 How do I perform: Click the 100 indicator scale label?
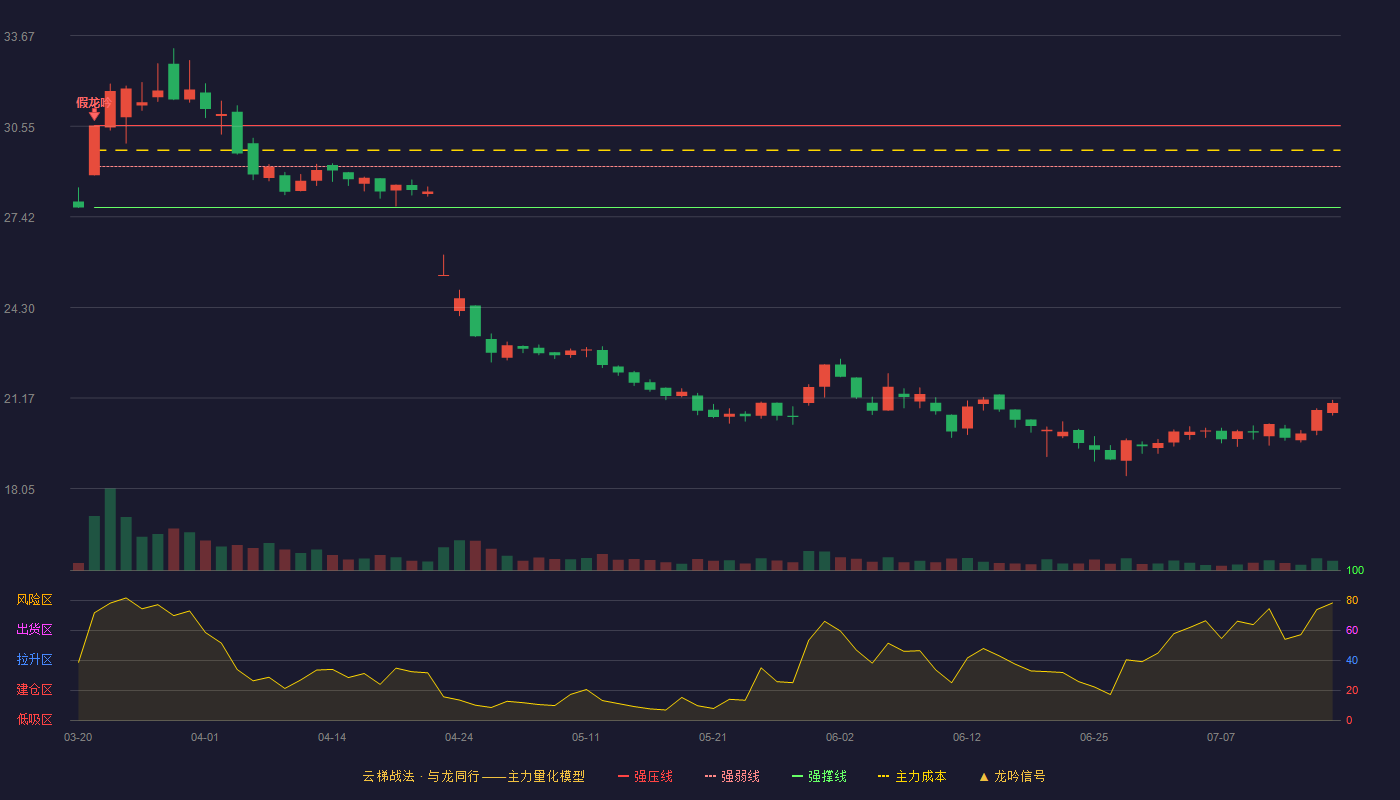point(1355,570)
